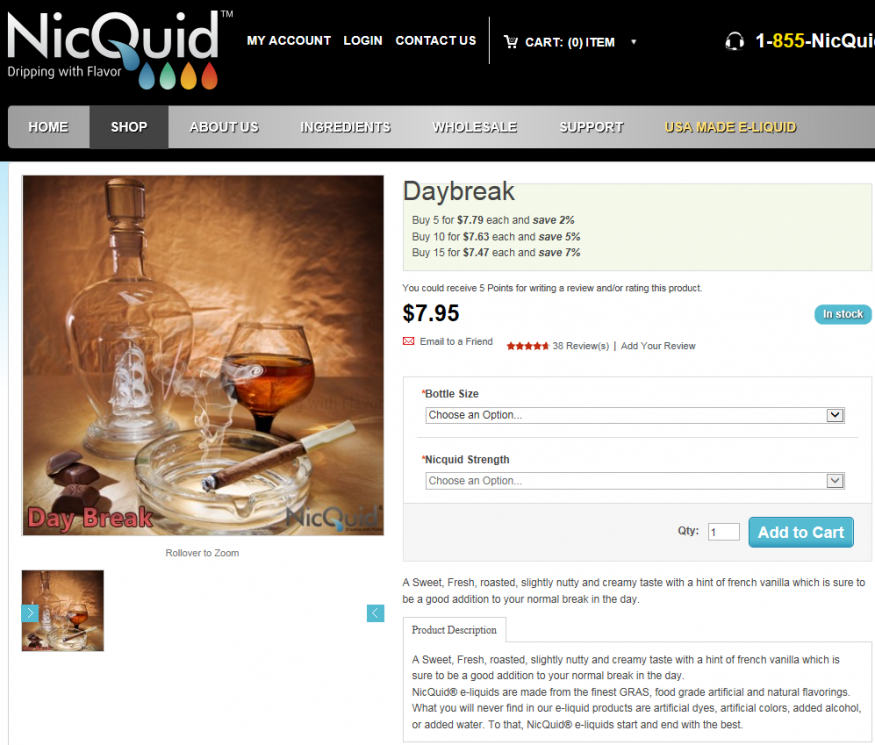Click the NicQuid logo
This screenshot has width=875, height=745.
tap(119, 50)
